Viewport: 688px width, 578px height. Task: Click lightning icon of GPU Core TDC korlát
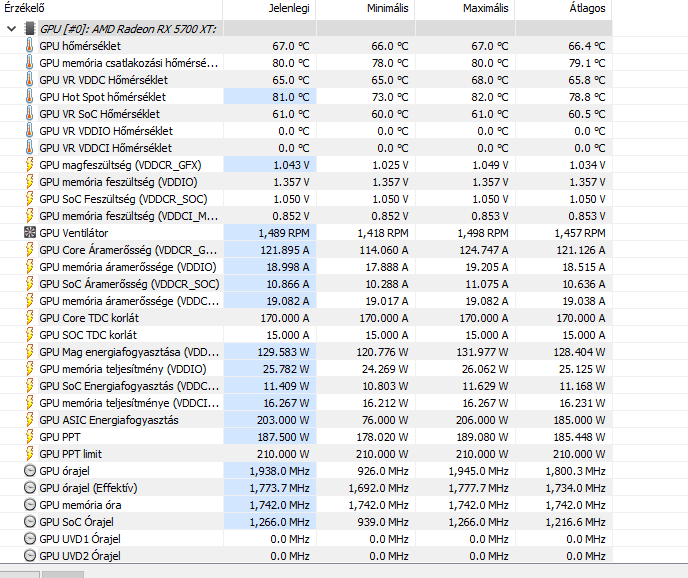[29, 318]
